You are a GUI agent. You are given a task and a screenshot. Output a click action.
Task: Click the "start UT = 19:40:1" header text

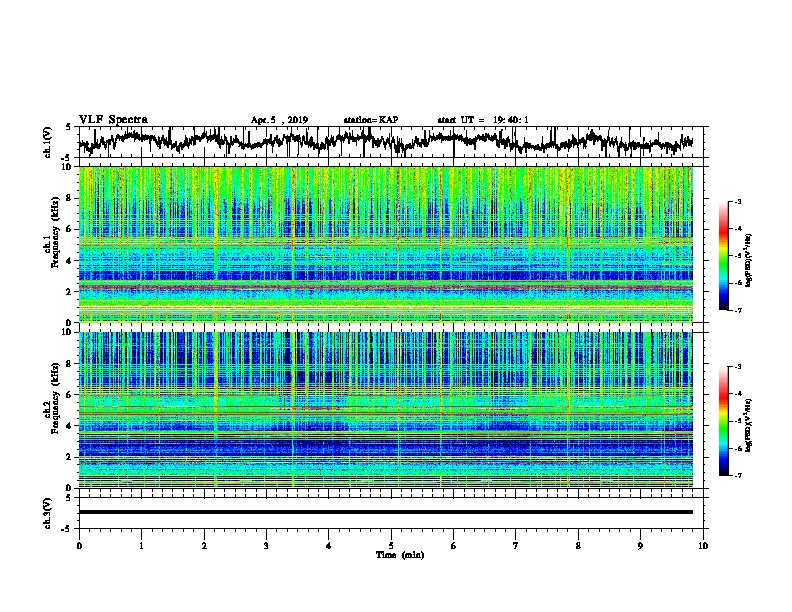click(483, 120)
